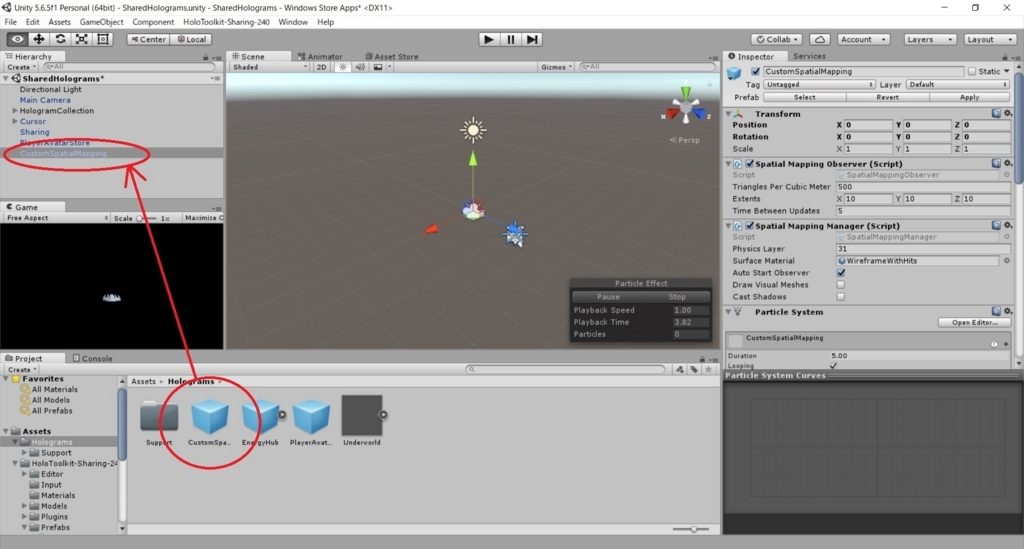1024x549 pixels.
Task: Click the prefab Revert button
Action: [887, 97]
